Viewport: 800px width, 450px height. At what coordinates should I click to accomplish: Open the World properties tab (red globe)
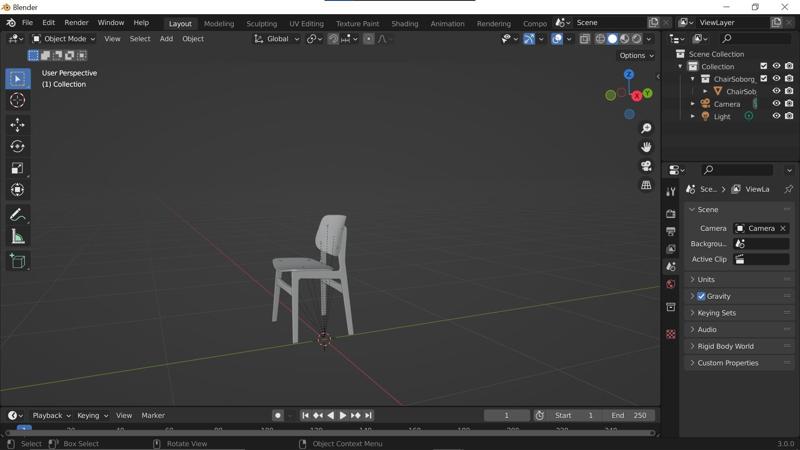671,284
